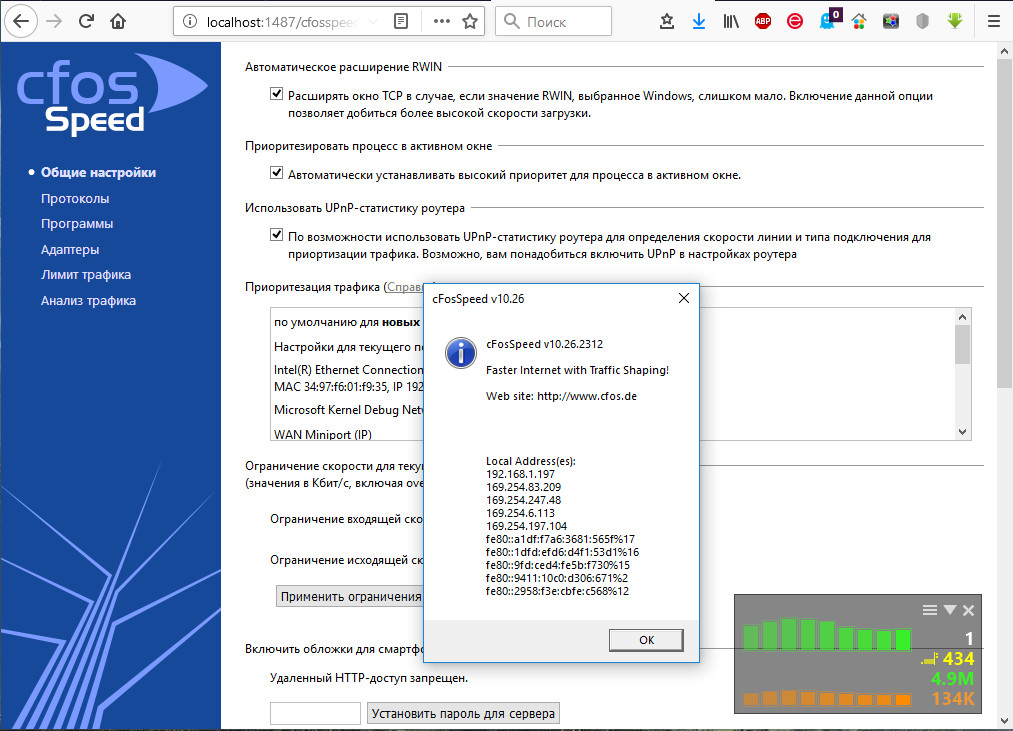Confirm the cFosSpeed dialog with OK
This screenshot has height=731, width=1013.
pyautogui.click(x=646, y=640)
